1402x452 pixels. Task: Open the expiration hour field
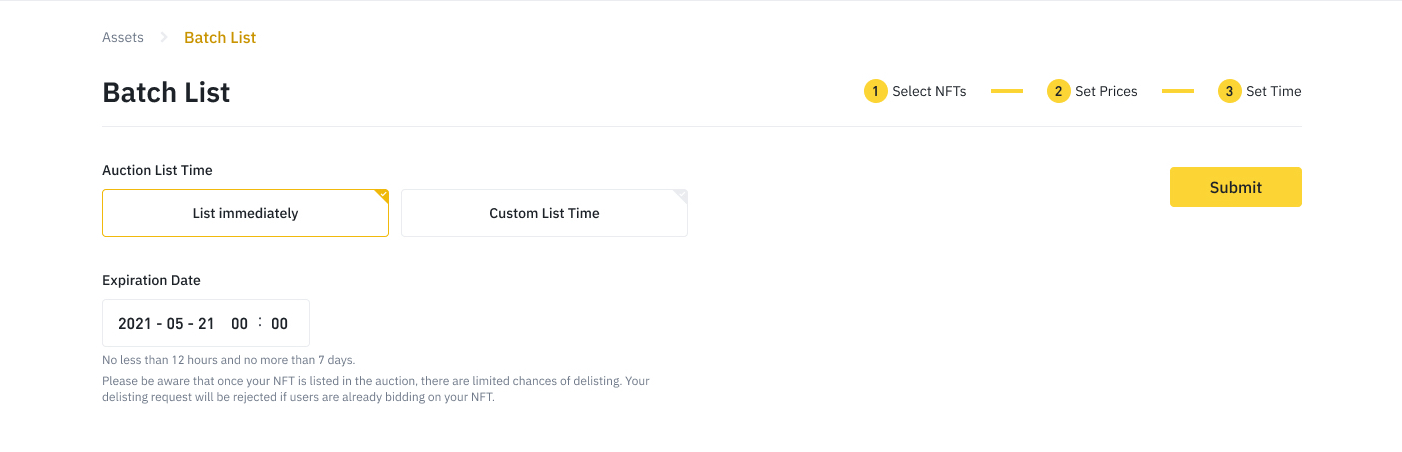tap(239, 324)
